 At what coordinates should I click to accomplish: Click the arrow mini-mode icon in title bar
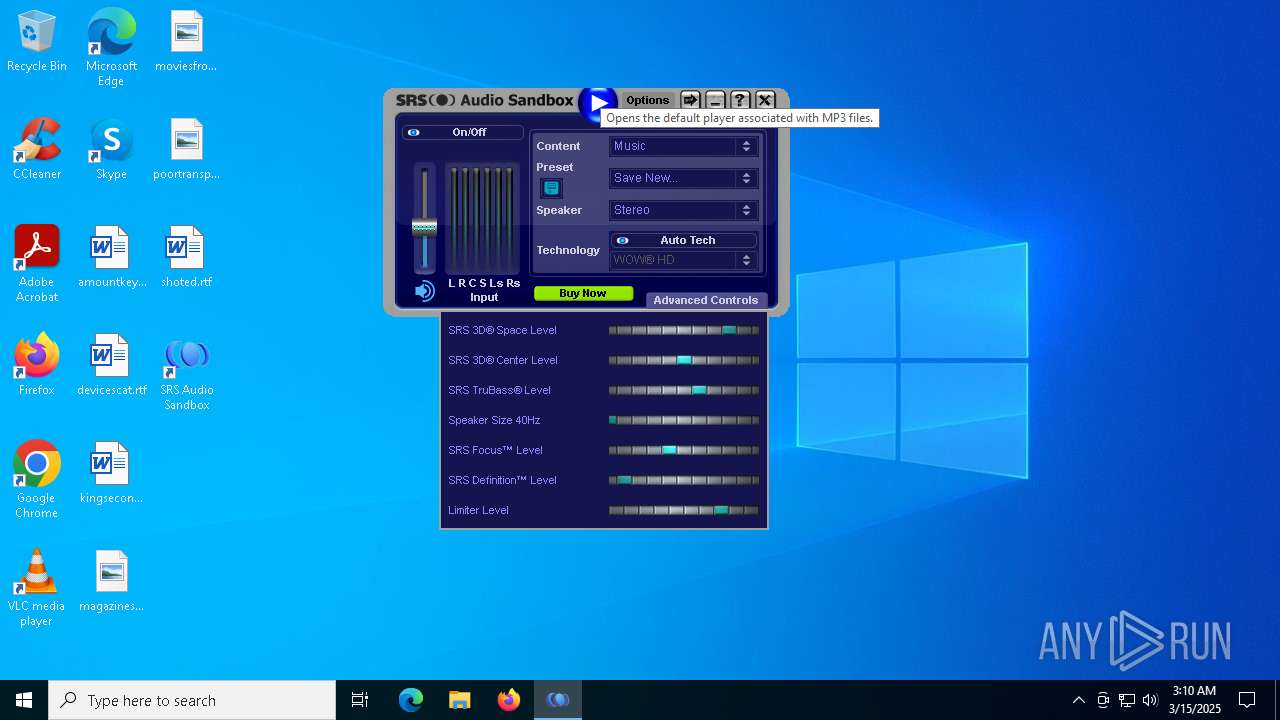(690, 100)
